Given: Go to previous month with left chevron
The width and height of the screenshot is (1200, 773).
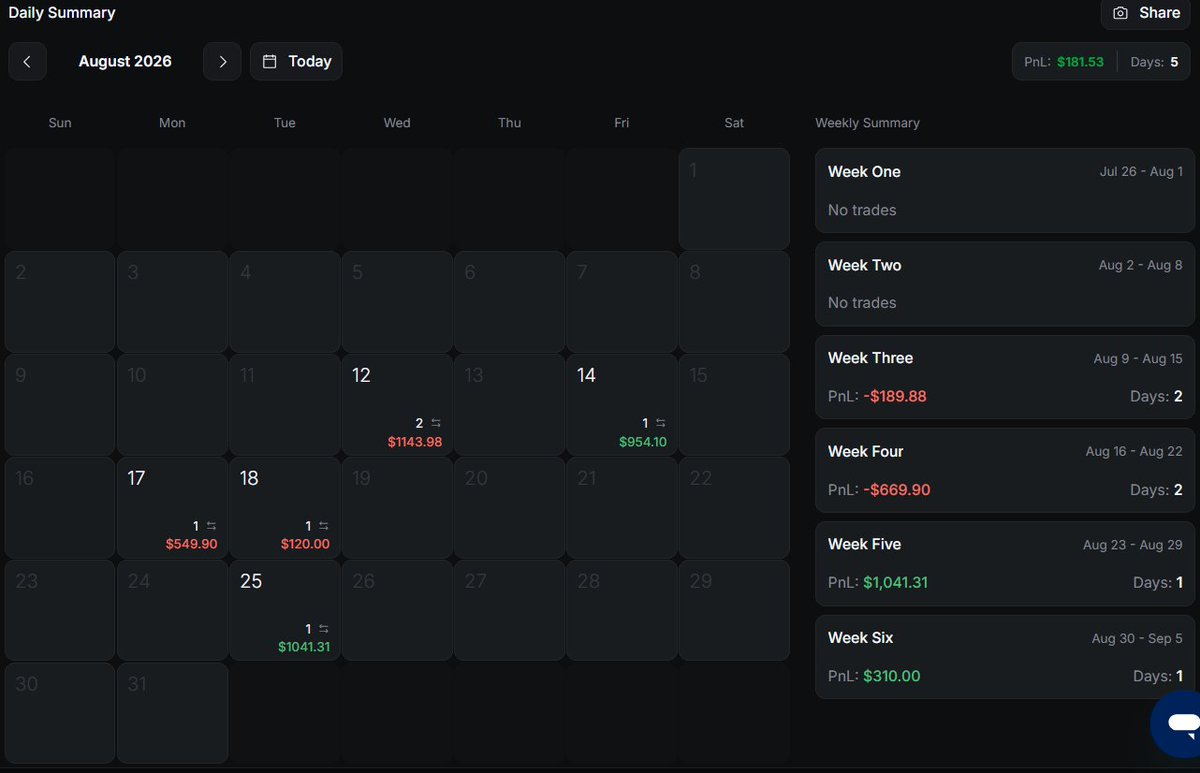Looking at the screenshot, I should click(27, 61).
